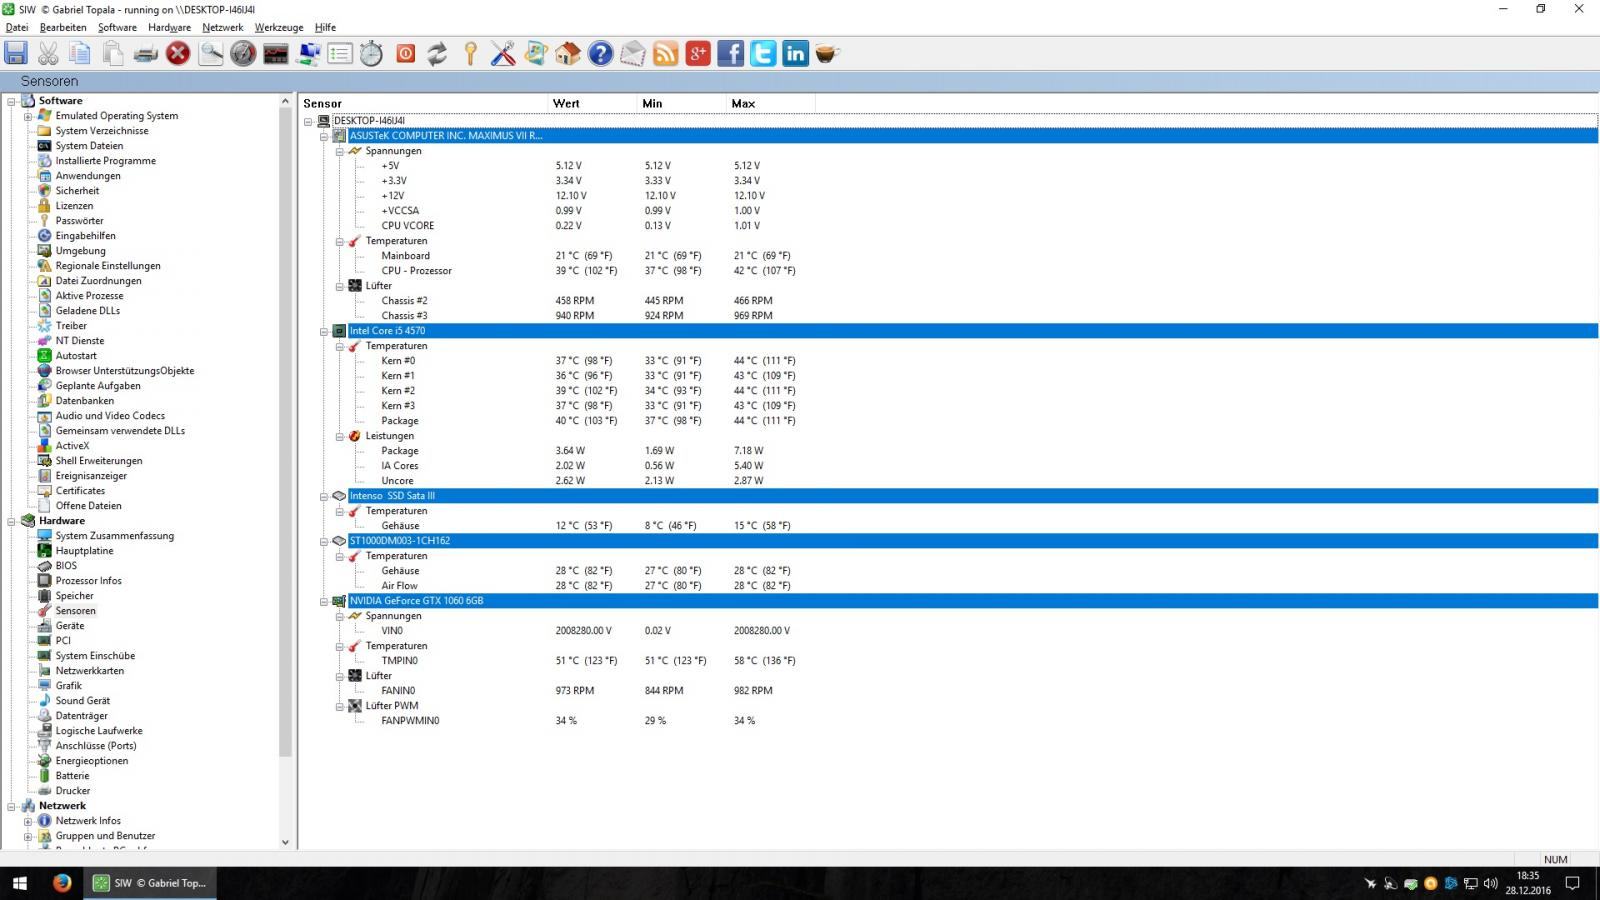Click the Print toolbar icon
This screenshot has height=900, width=1600.
146,54
